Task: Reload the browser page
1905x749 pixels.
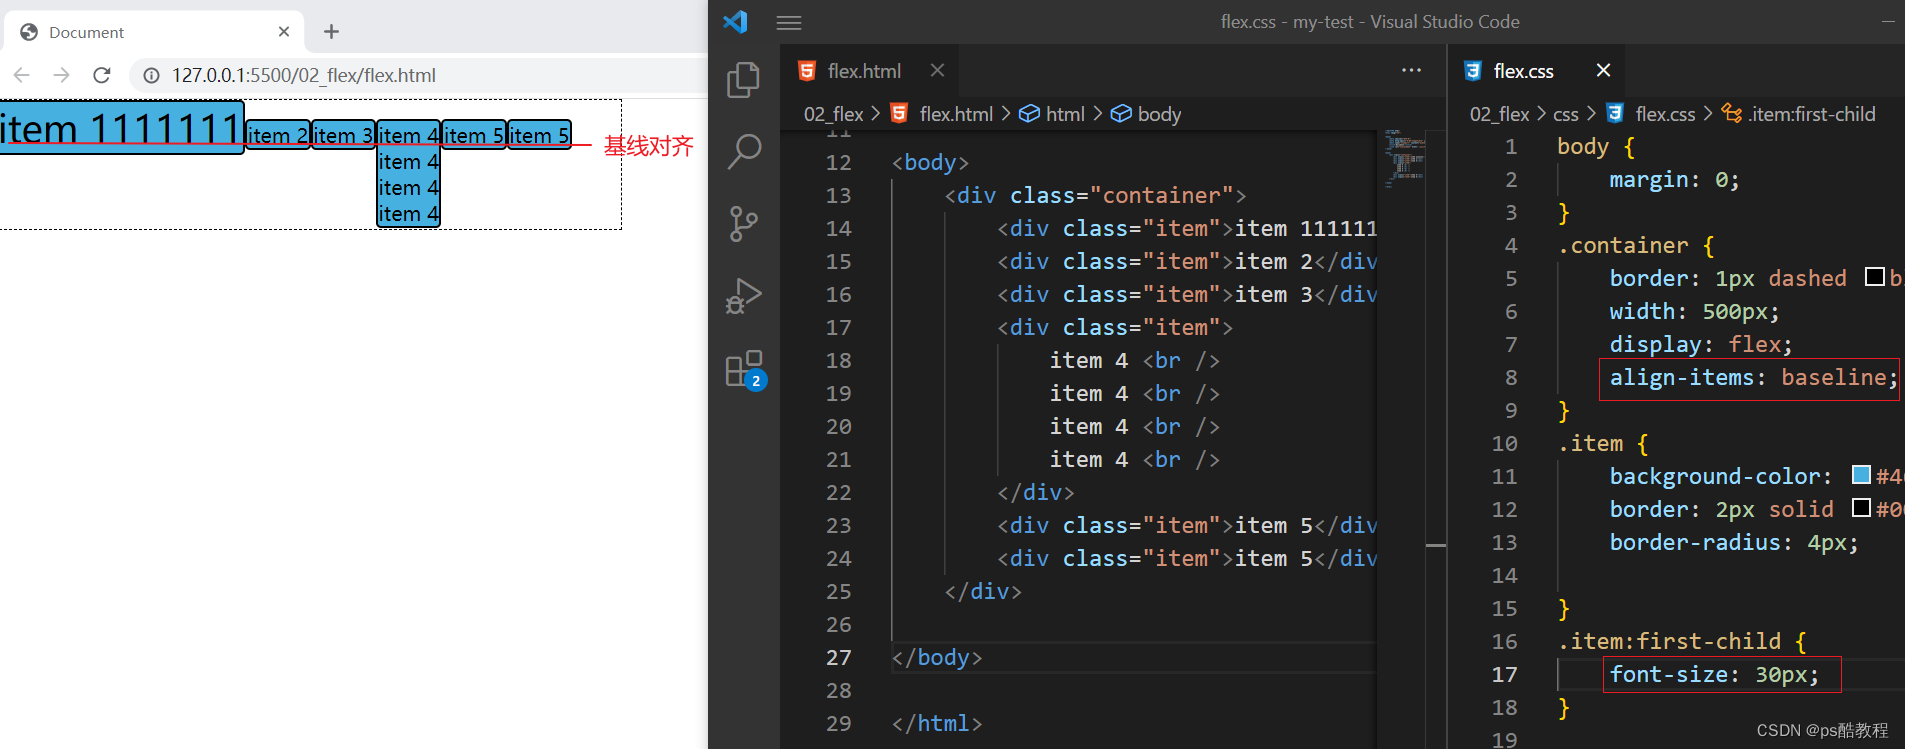Action: (101, 75)
